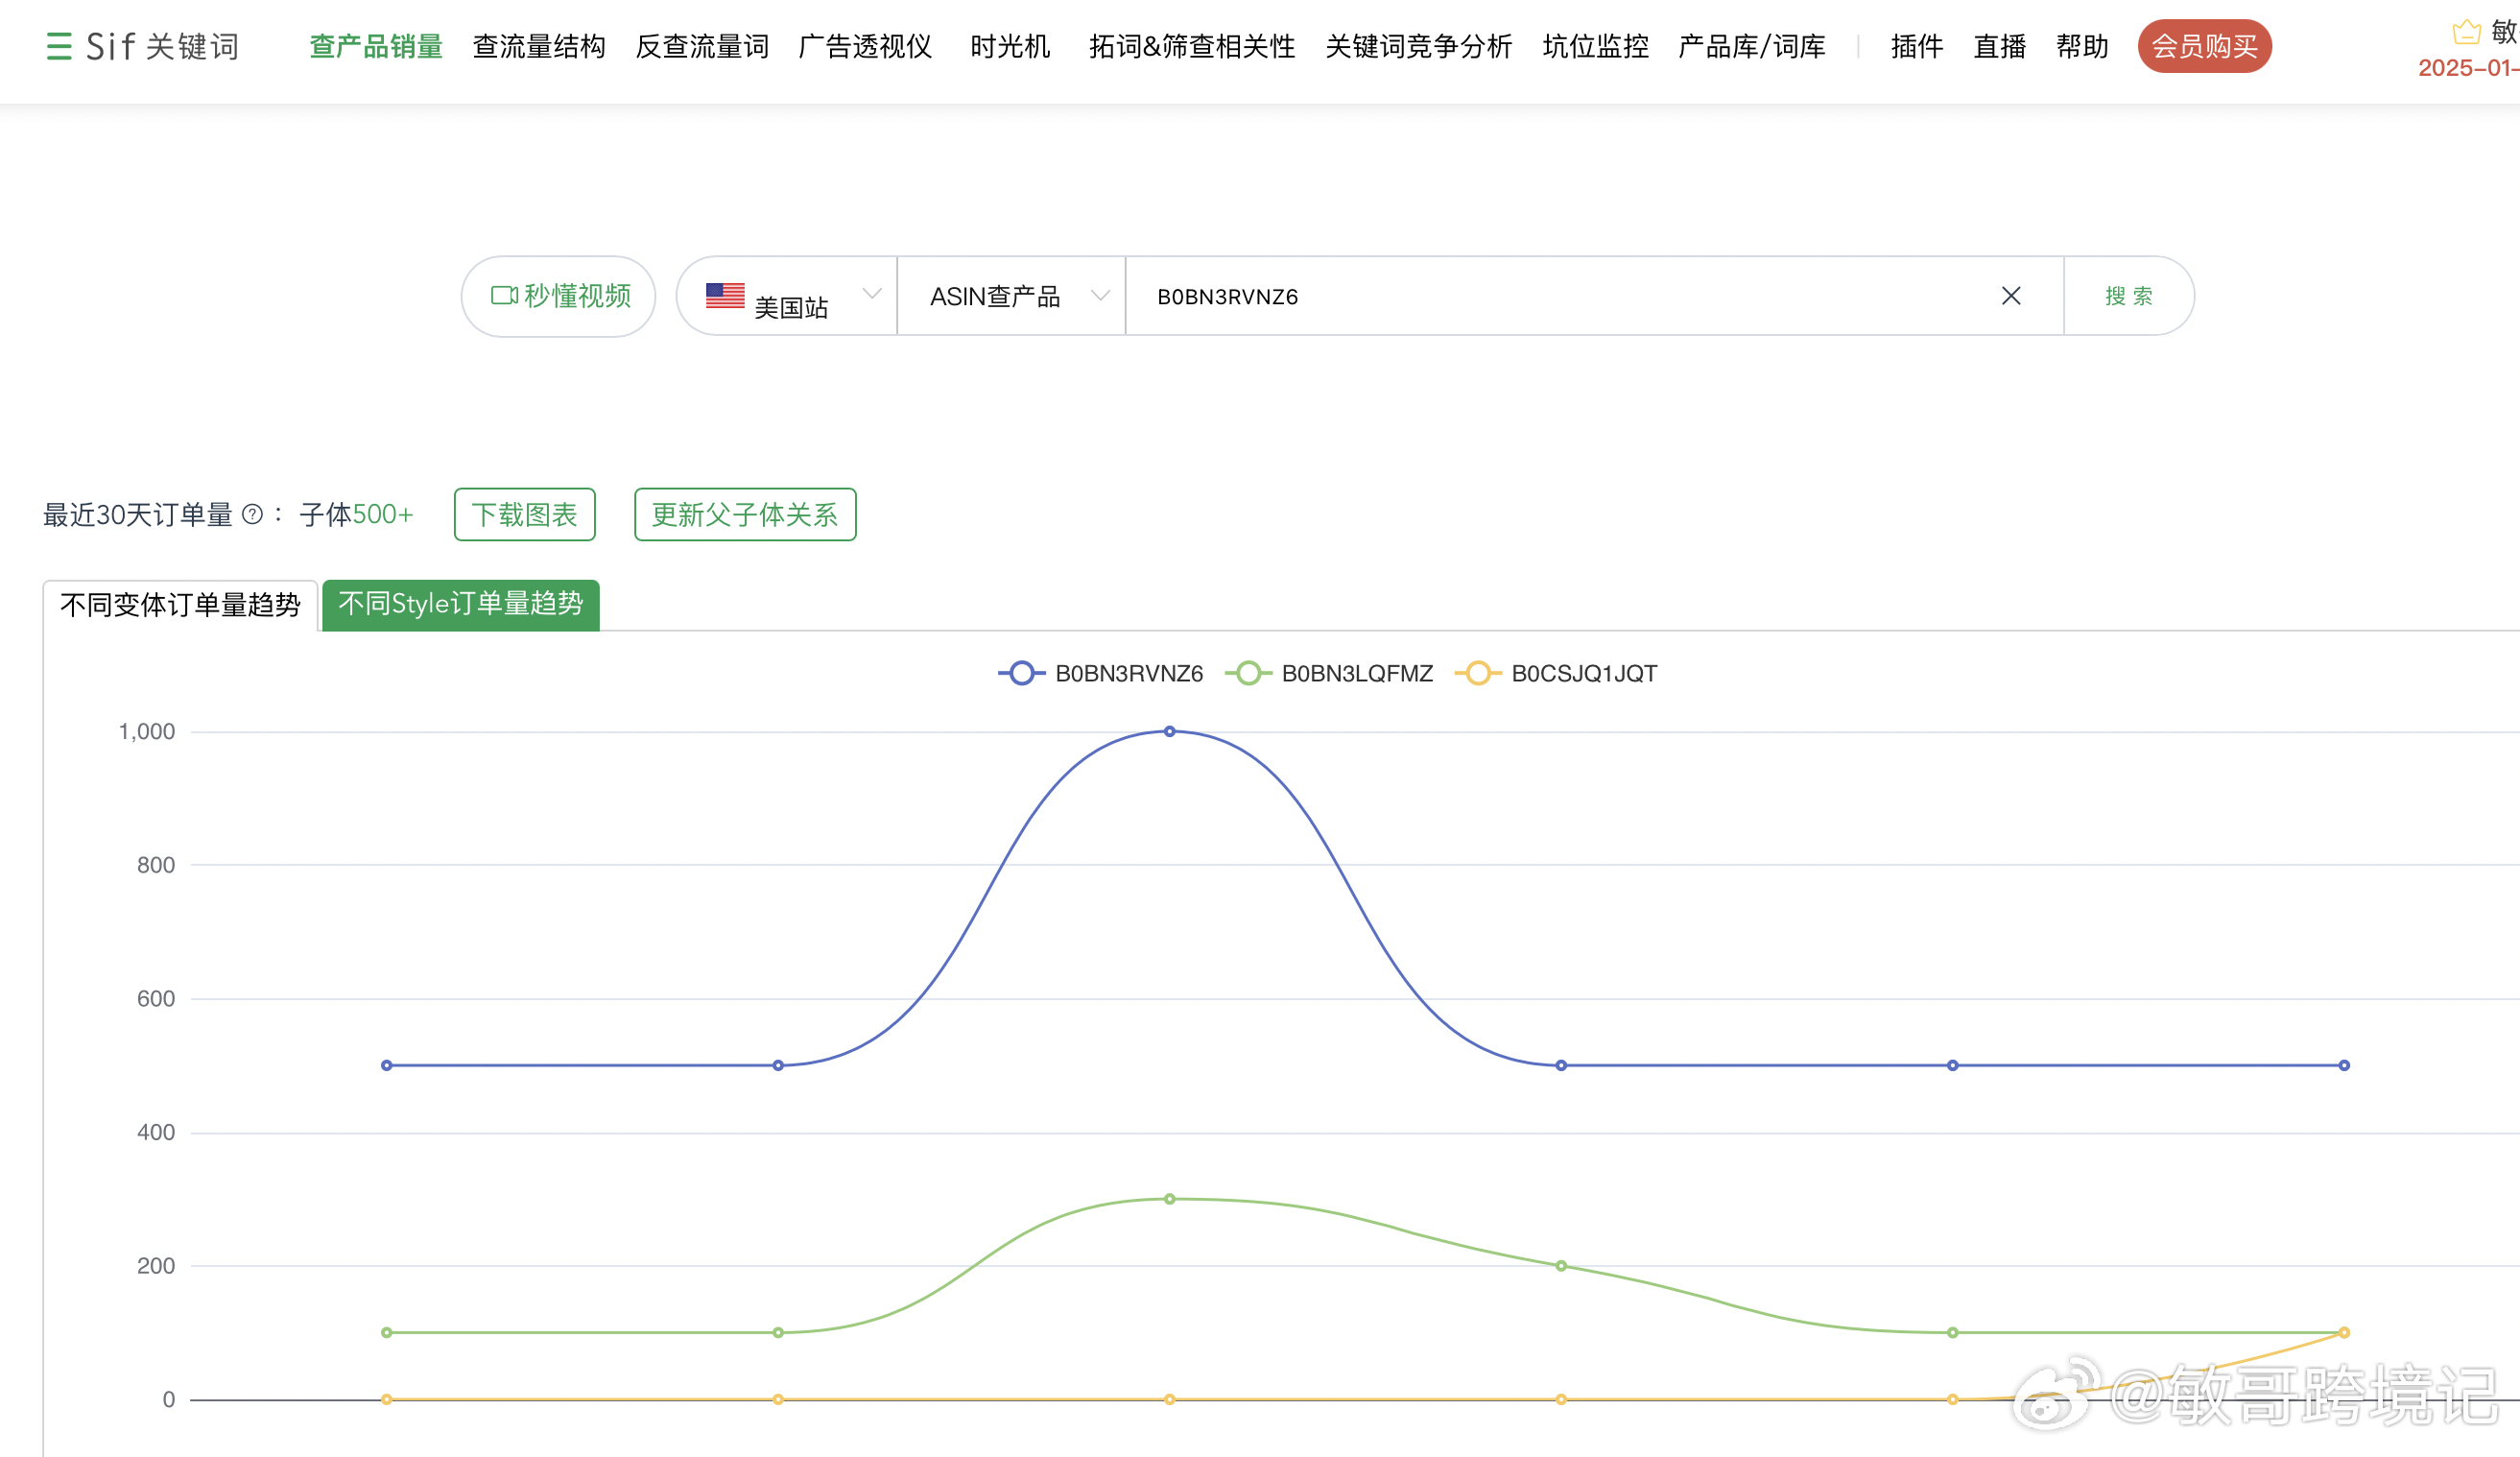Open 插件 link in navigation
This screenshot has width=2520, height=1457.
[1917, 46]
